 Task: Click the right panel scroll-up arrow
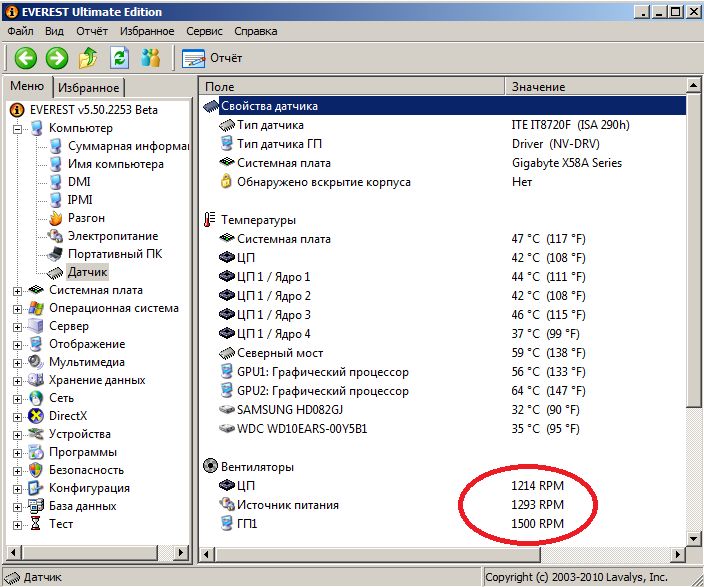click(x=693, y=85)
